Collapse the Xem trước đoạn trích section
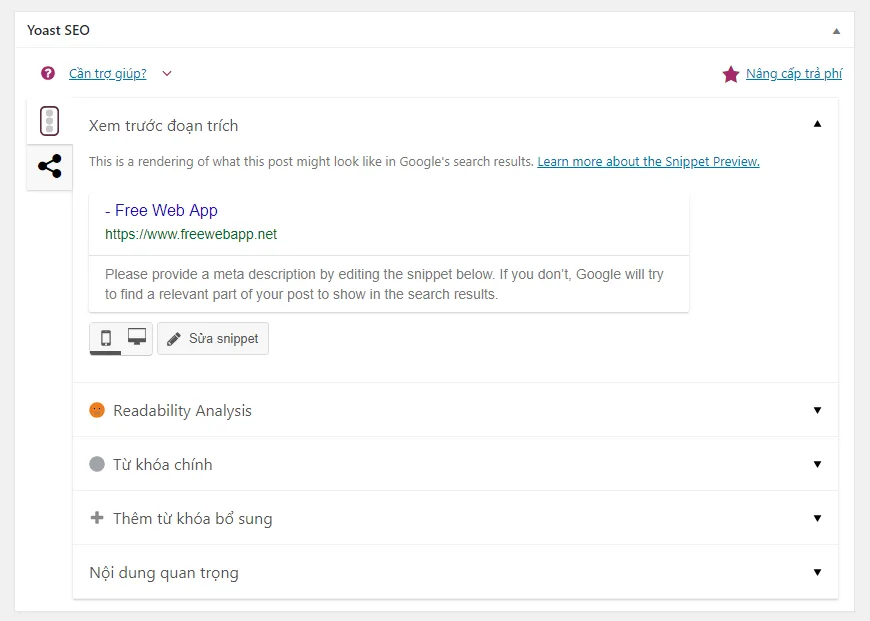Image resolution: width=870 pixels, height=621 pixels. tap(817, 124)
